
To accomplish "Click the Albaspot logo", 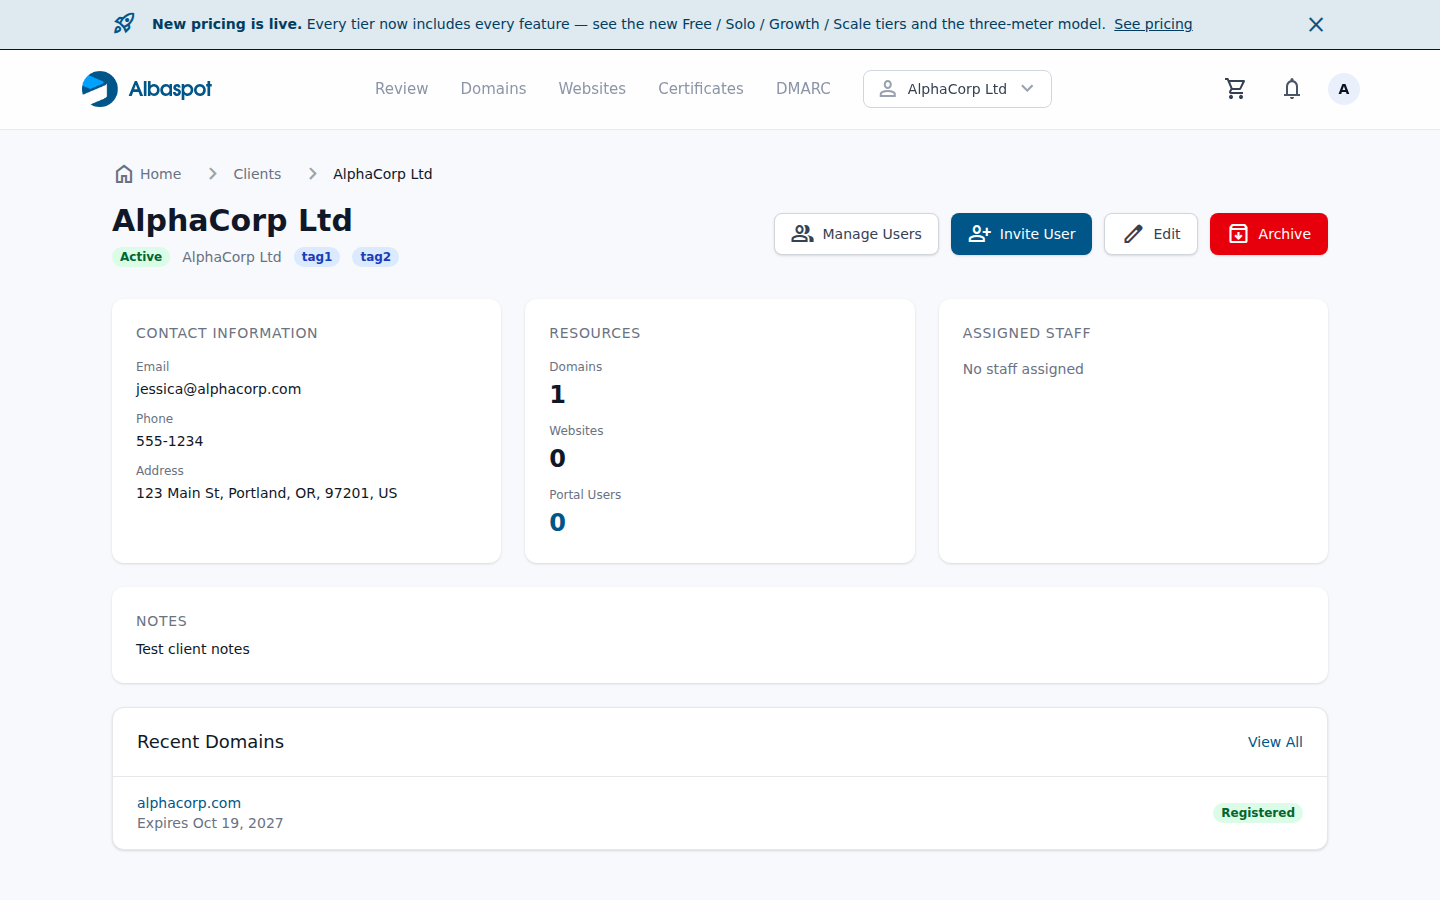I will click(x=147, y=89).
